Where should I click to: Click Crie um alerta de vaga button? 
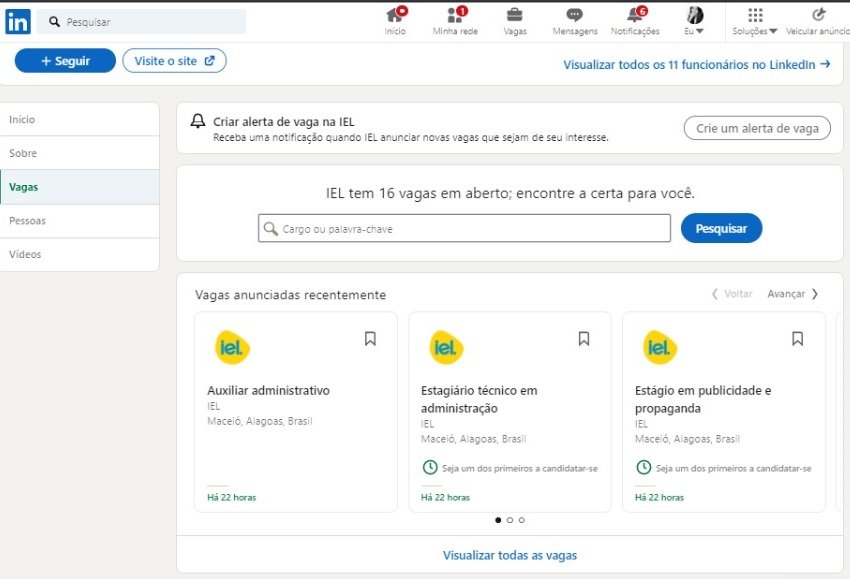coord(757,128)
